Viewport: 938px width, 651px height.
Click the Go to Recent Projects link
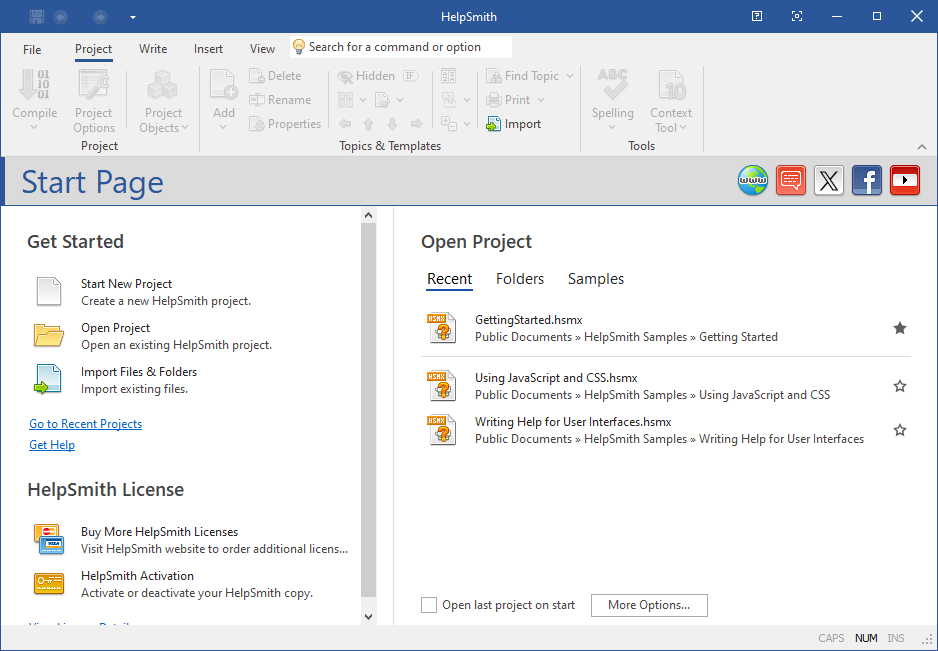pyautogui.click(x=86, y=424)
